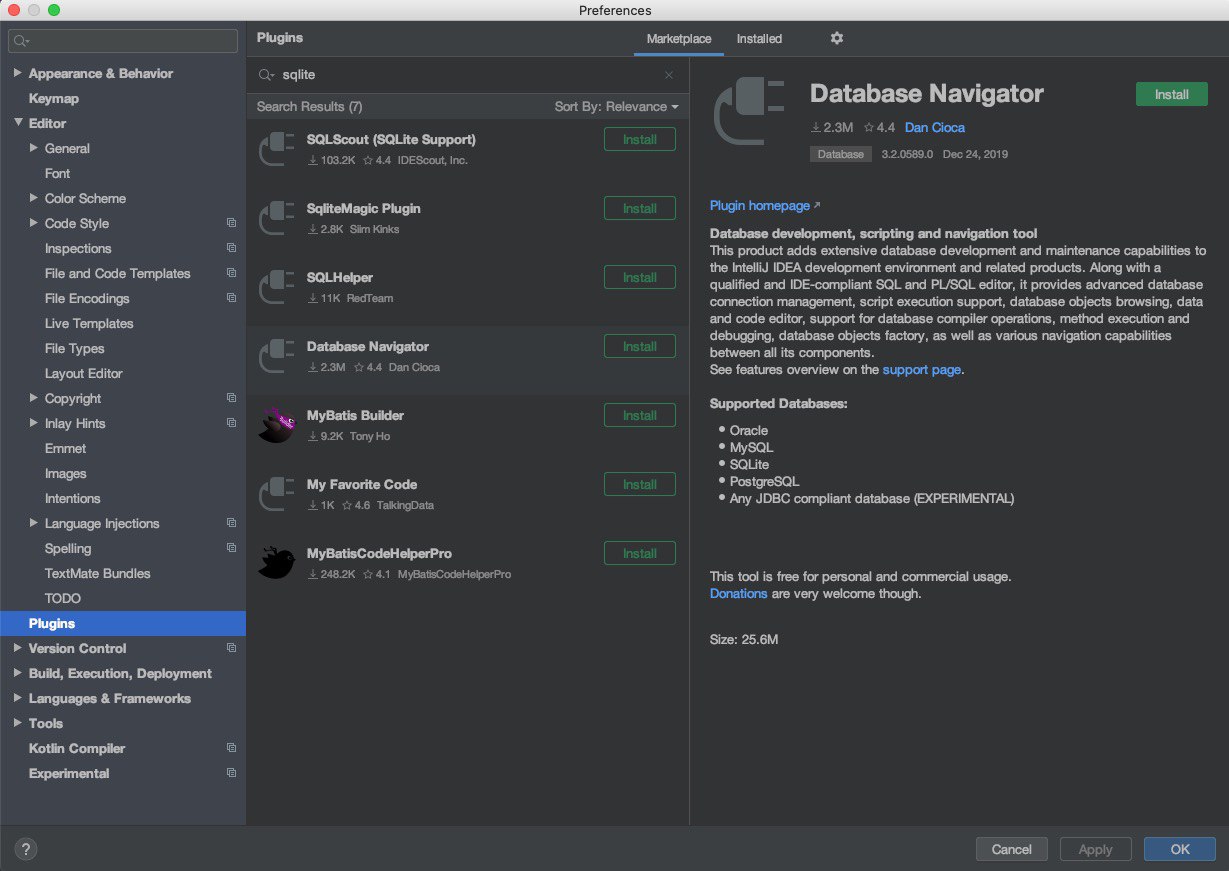The image size is (1229, 871).
Task: Click the Database category tag
Action: (840, 155)
